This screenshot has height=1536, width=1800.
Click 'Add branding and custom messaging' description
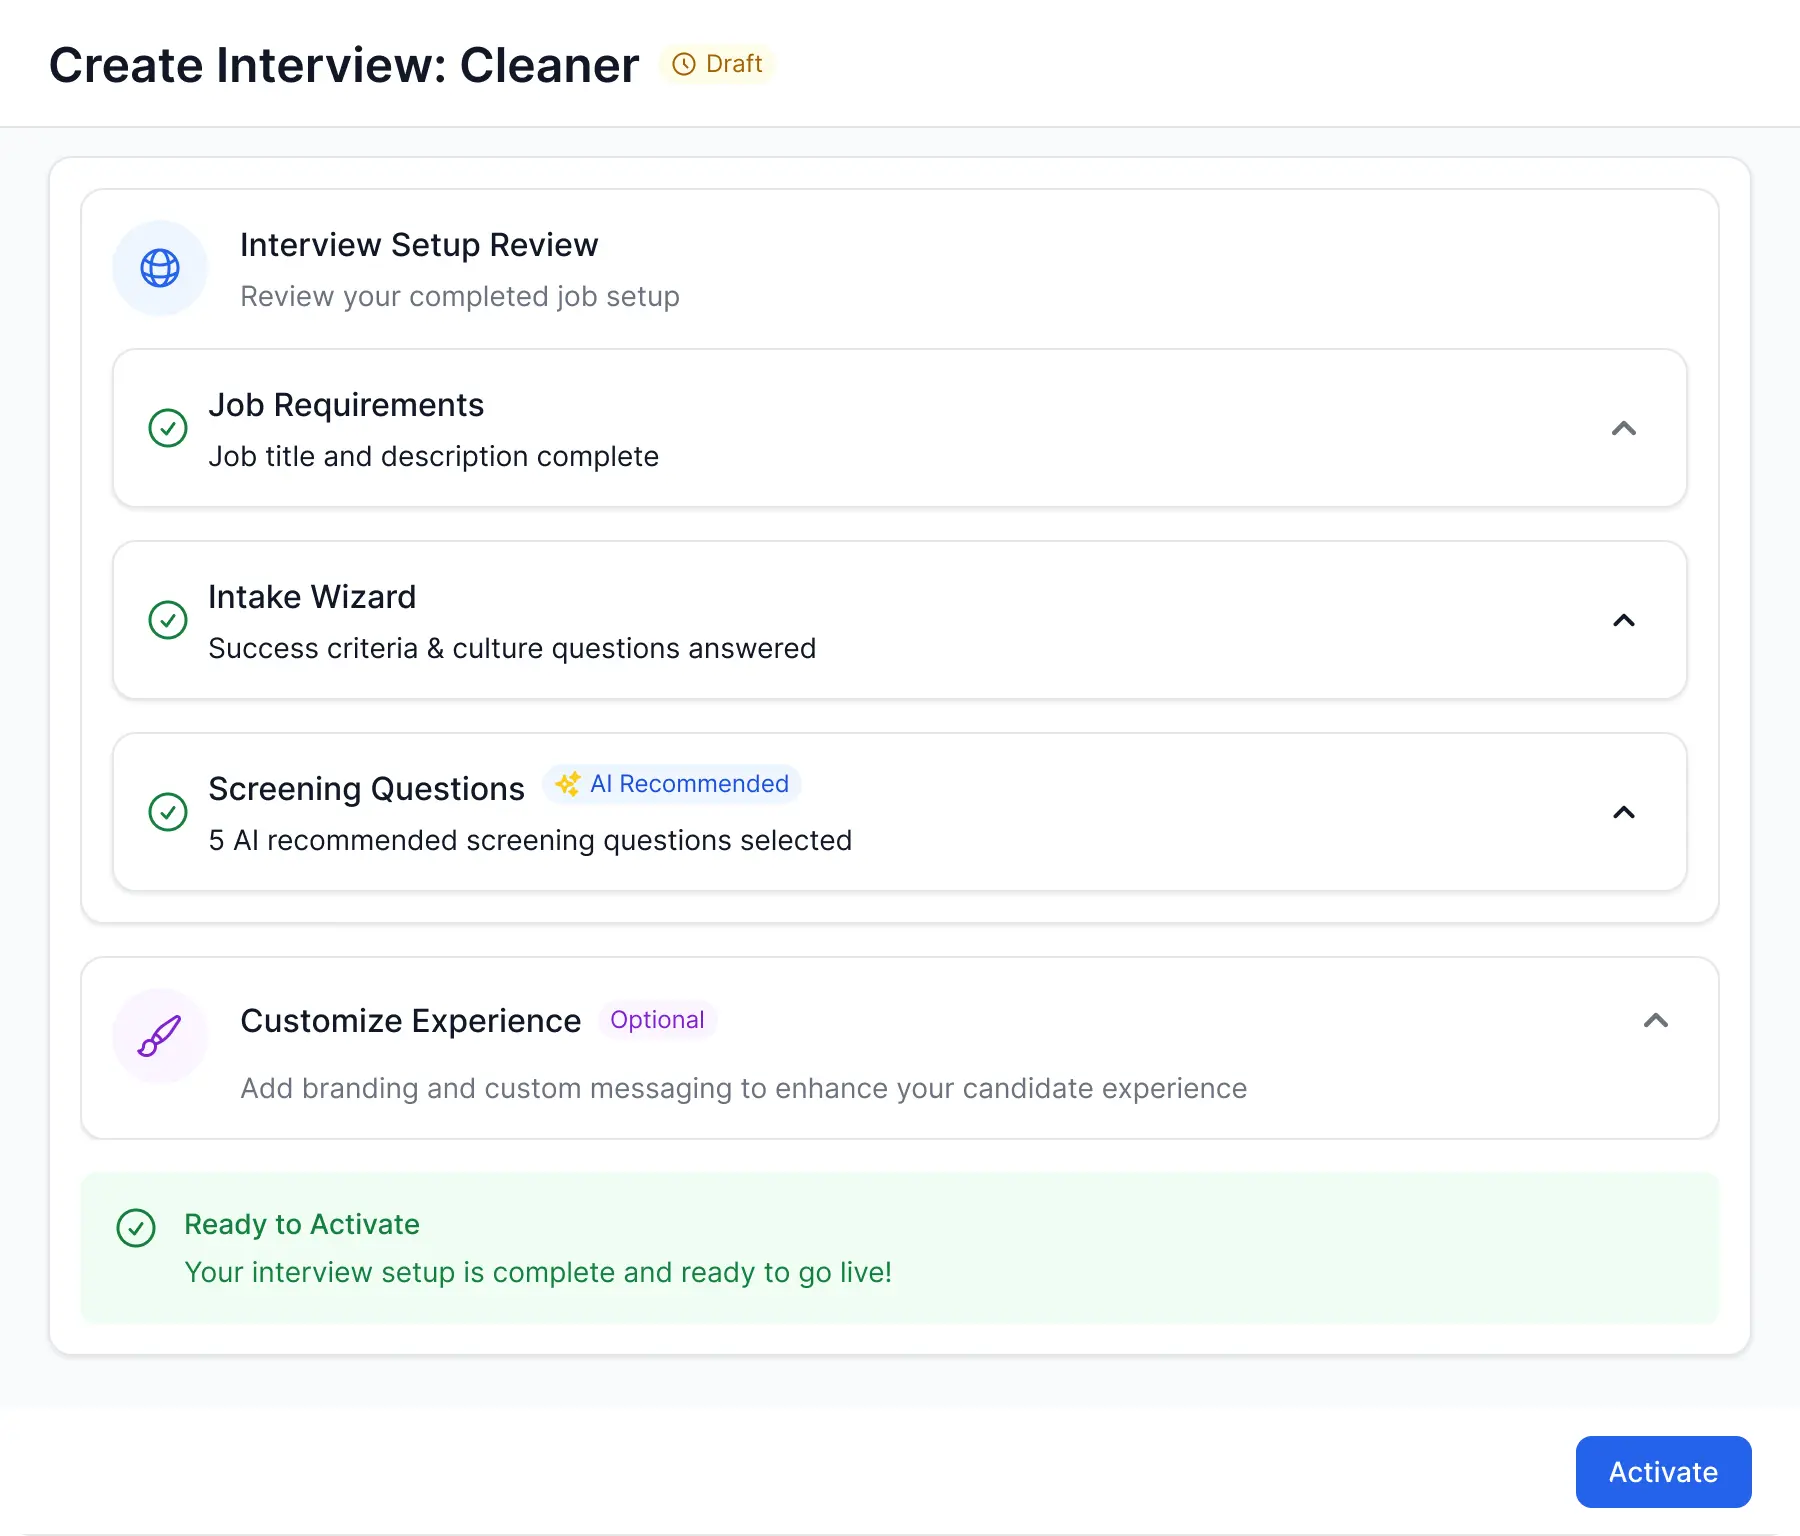pos(744,1088)
